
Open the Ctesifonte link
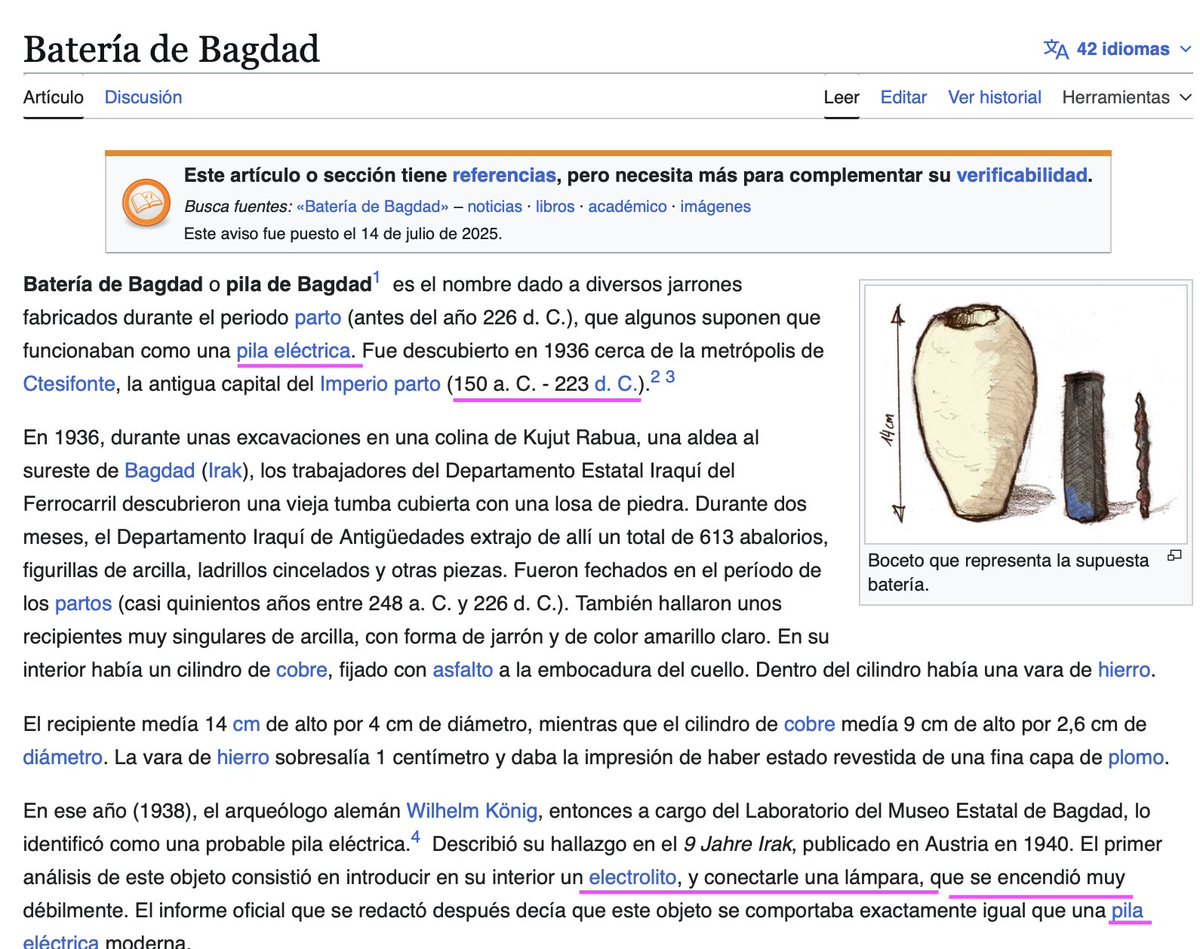point(70,384)
